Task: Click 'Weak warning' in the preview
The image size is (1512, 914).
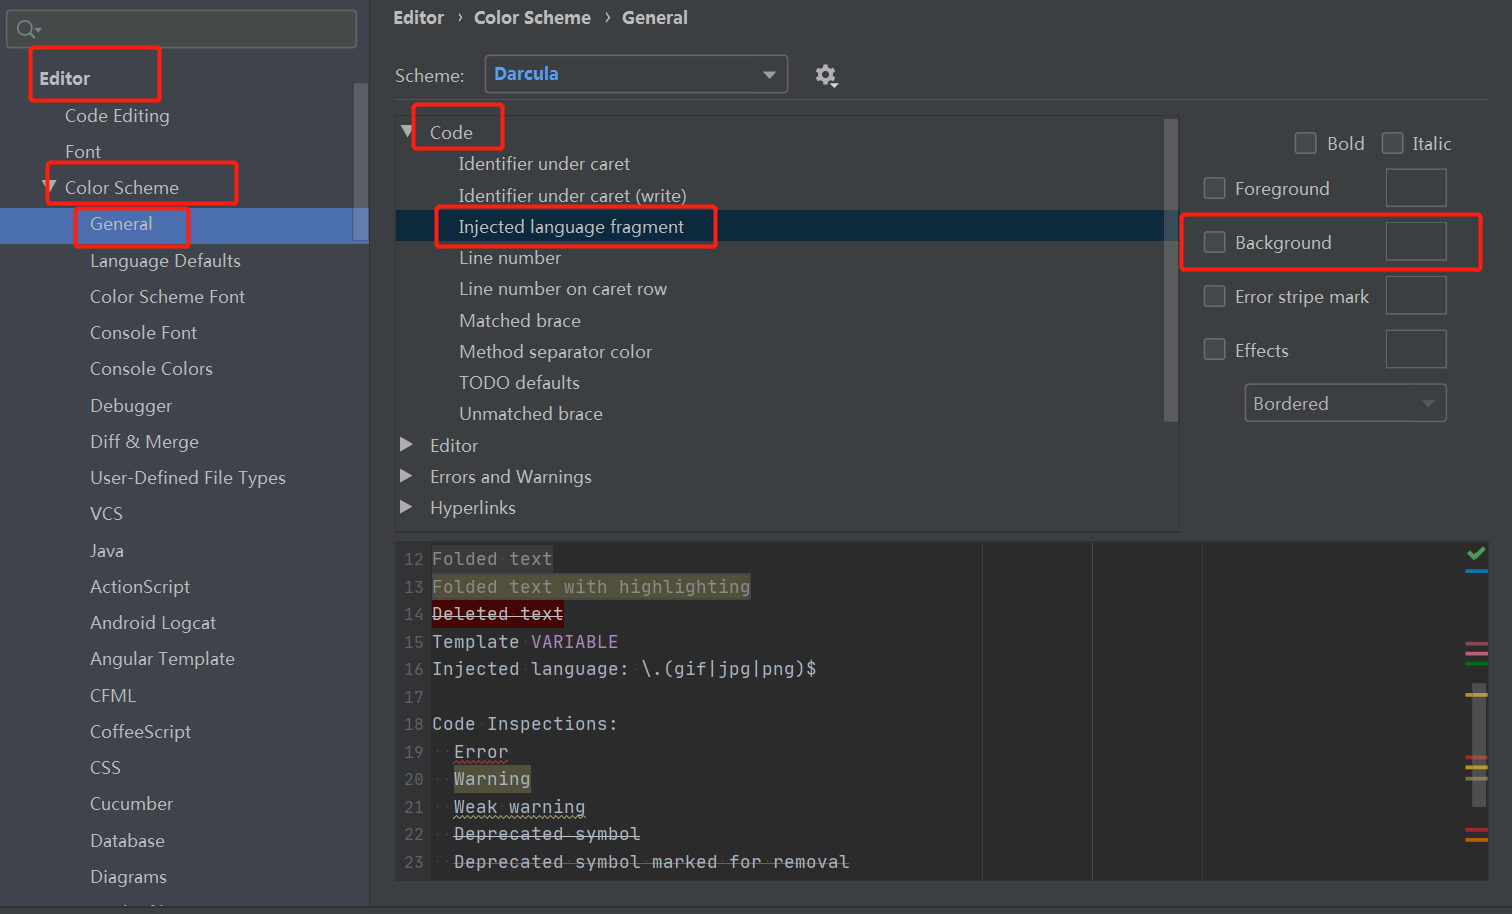Action: pyautogui.click(x=519, y=806)
